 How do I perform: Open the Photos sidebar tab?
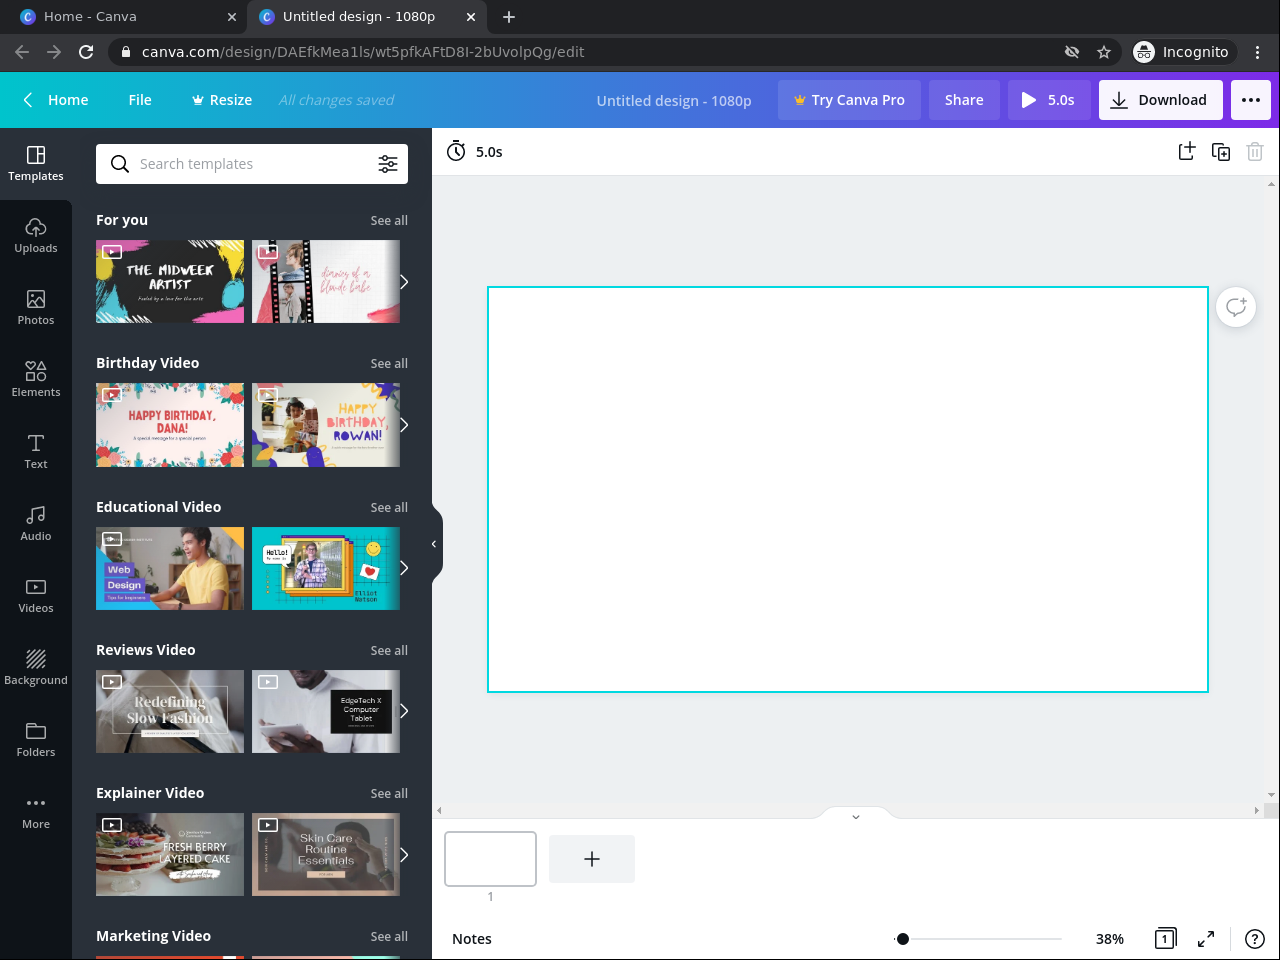pyautogui.click(x=36, y=308)
